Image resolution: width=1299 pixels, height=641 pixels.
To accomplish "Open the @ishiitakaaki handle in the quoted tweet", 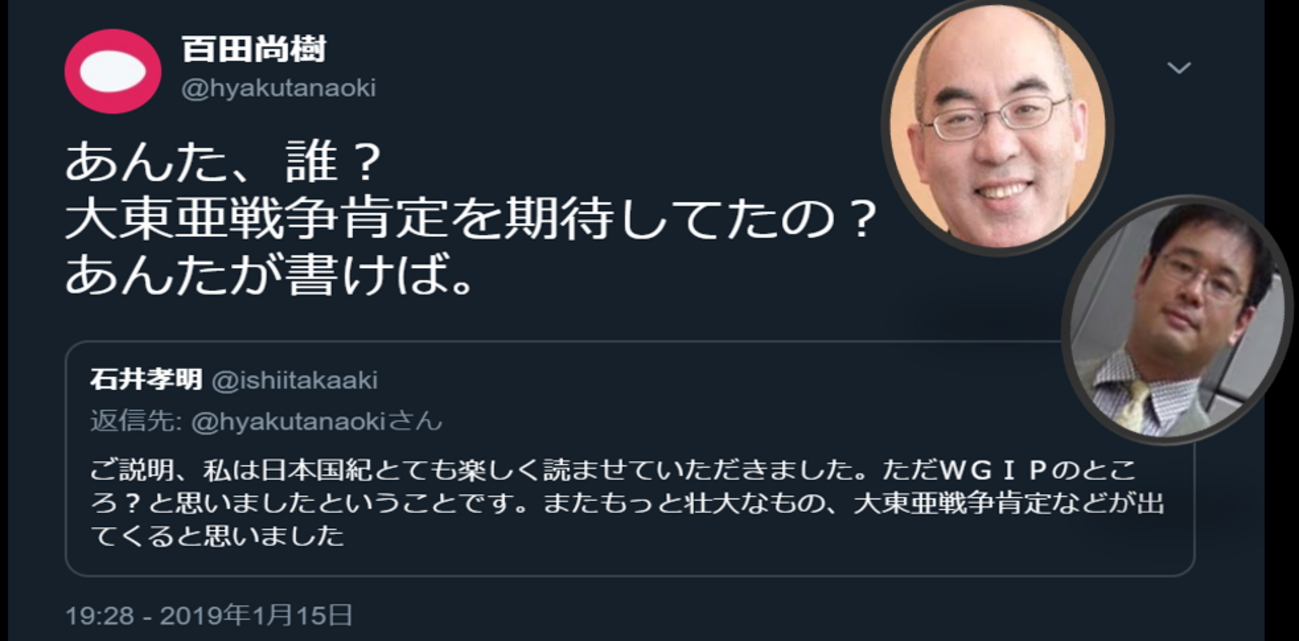I will [293, 380].
